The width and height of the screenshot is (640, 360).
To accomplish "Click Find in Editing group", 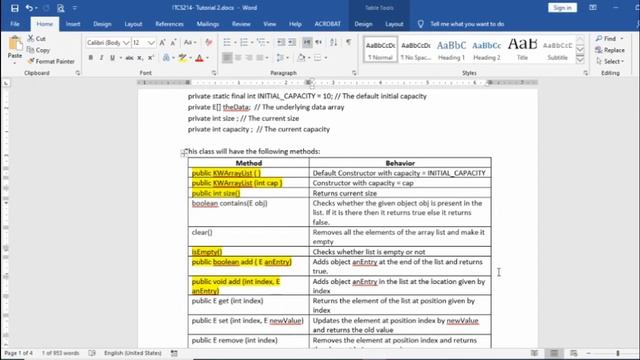I will [609, 38].
